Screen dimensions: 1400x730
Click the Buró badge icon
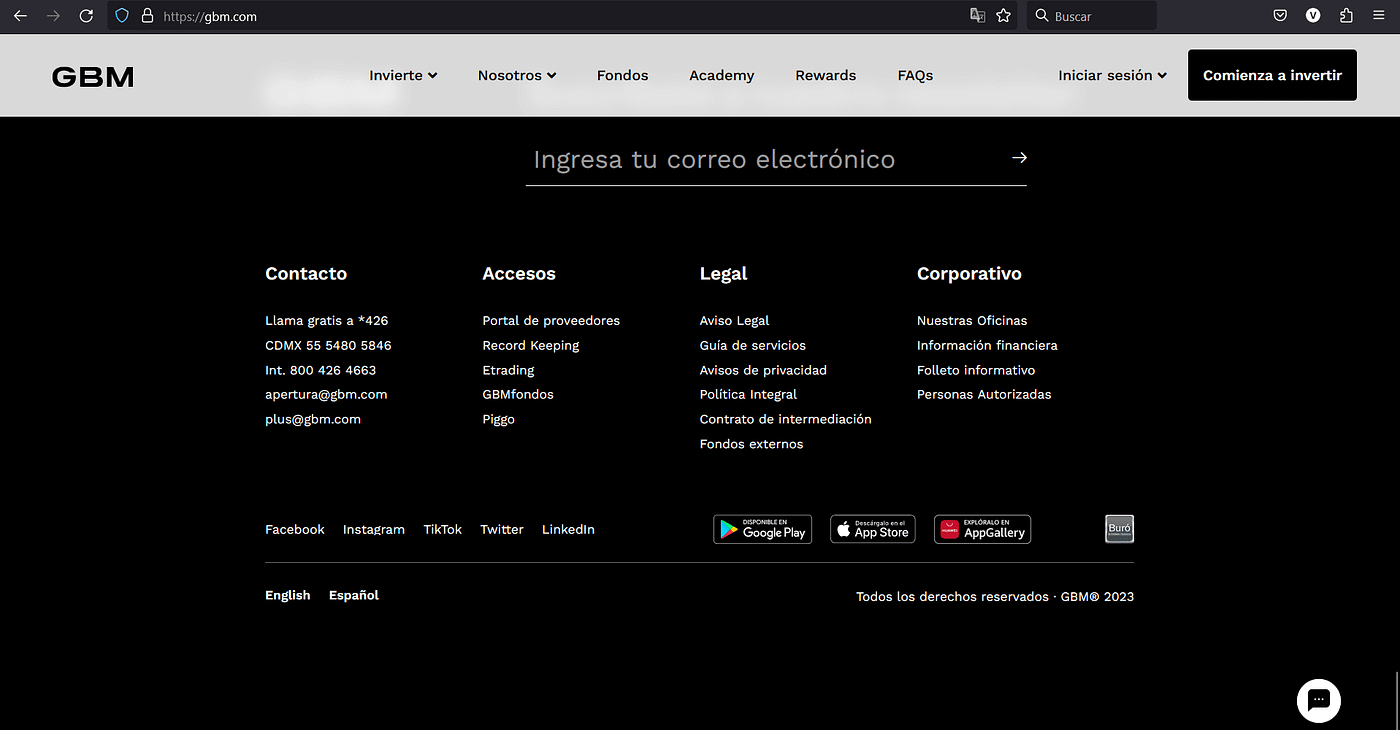(1119, 529)
